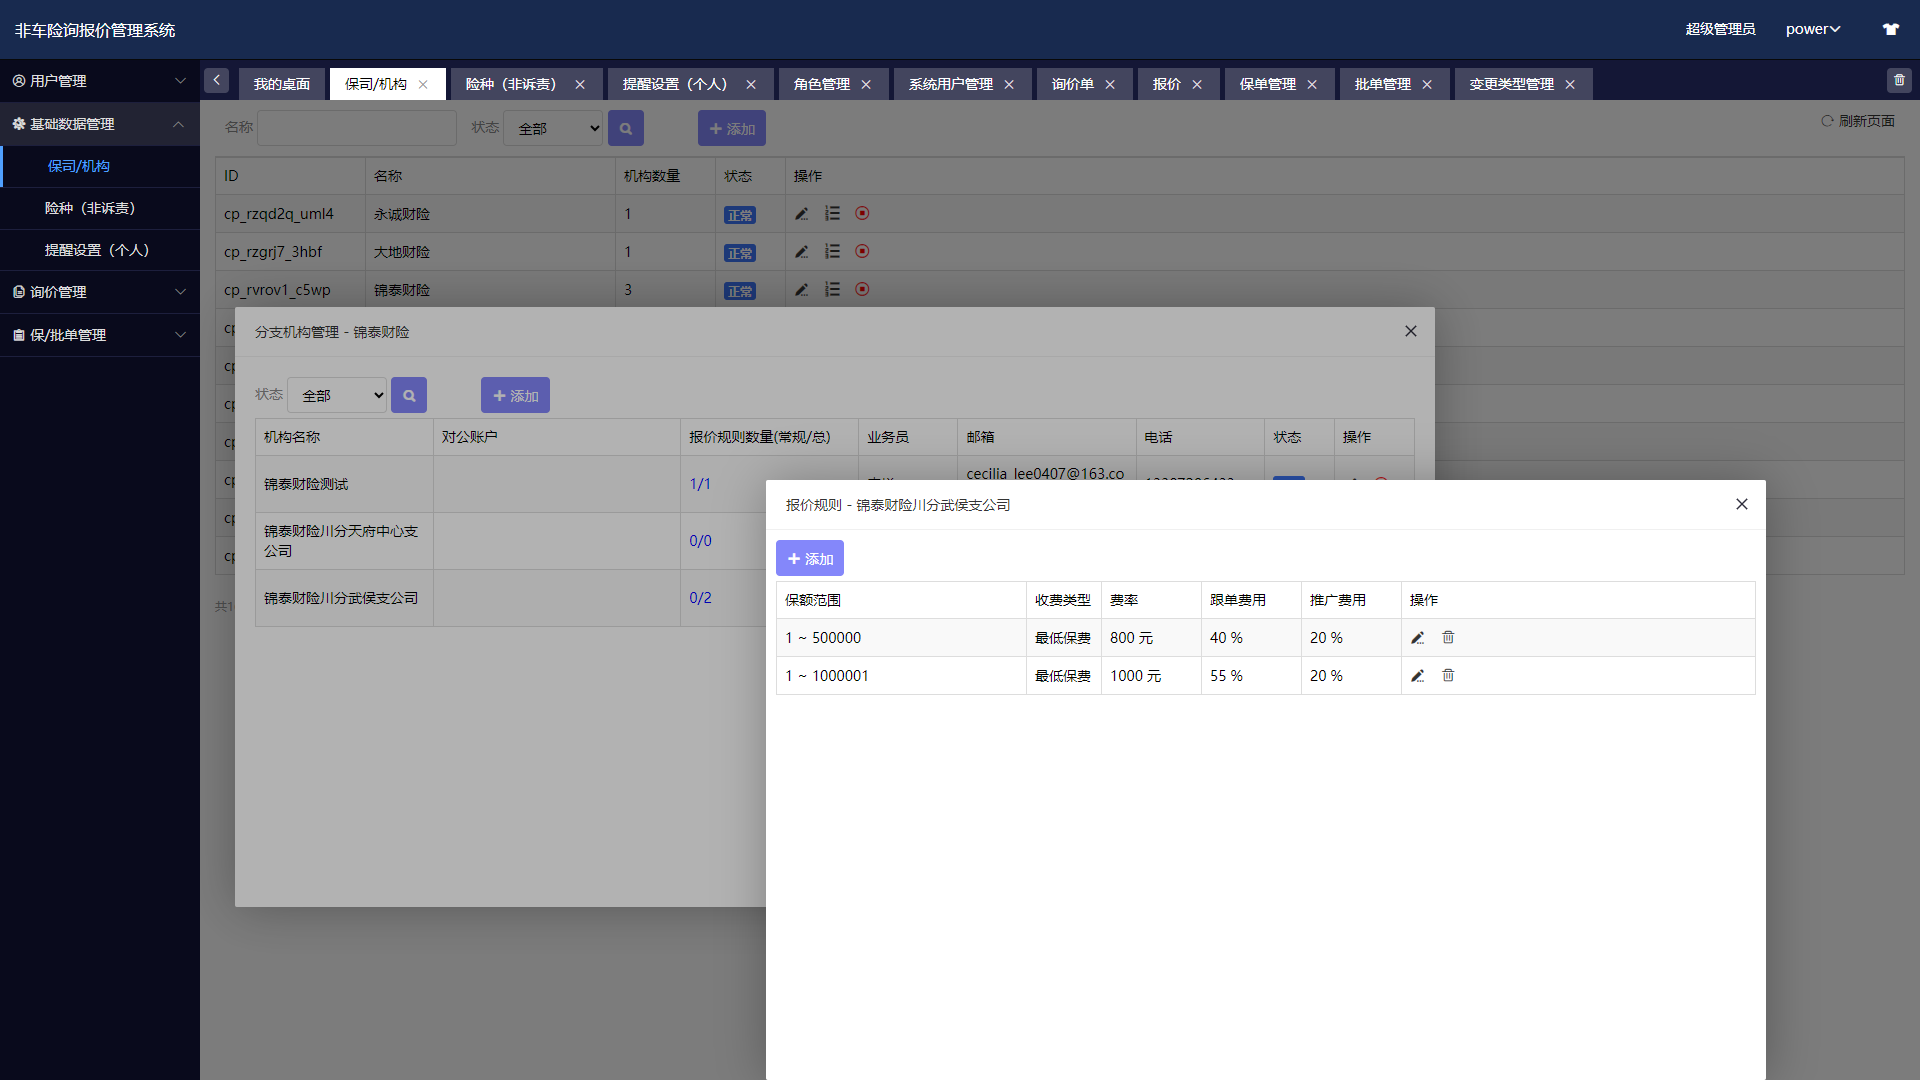Click 添加 button in pricing rules dialog
Viewport: 1920px width, 1080px height.
[810, 558]
